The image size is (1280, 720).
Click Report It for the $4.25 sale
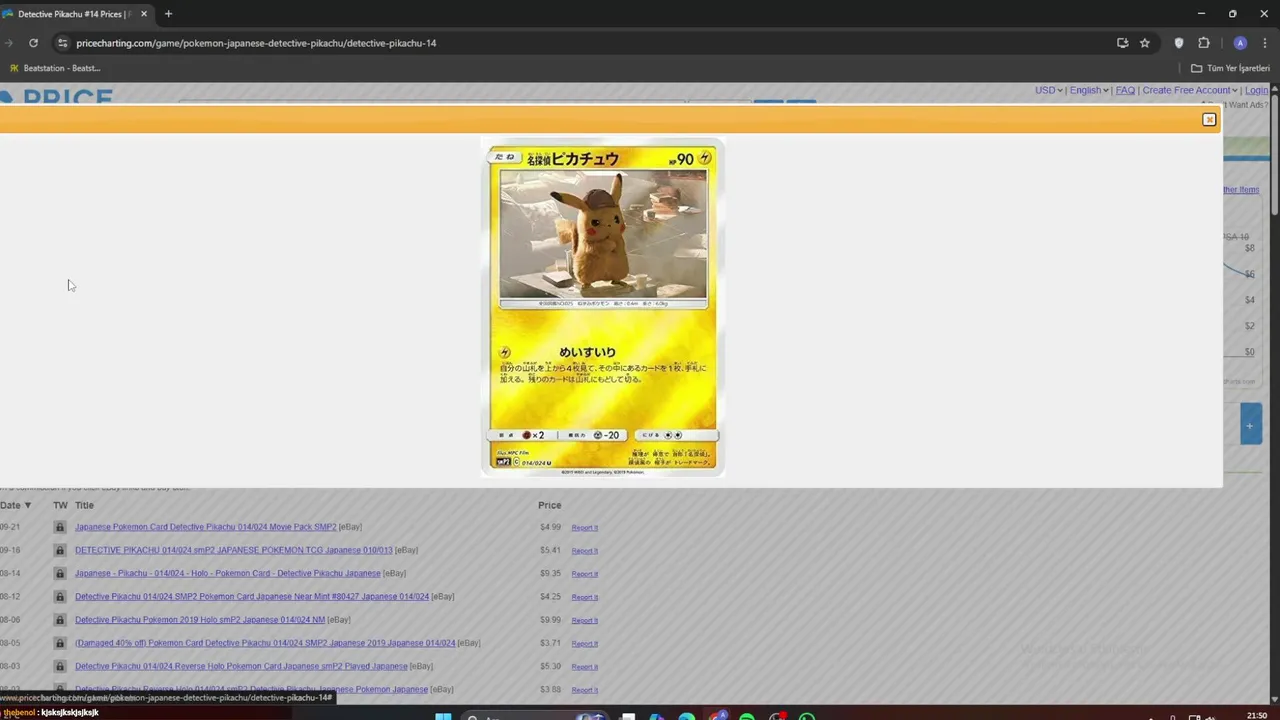[x=585, y=597]
